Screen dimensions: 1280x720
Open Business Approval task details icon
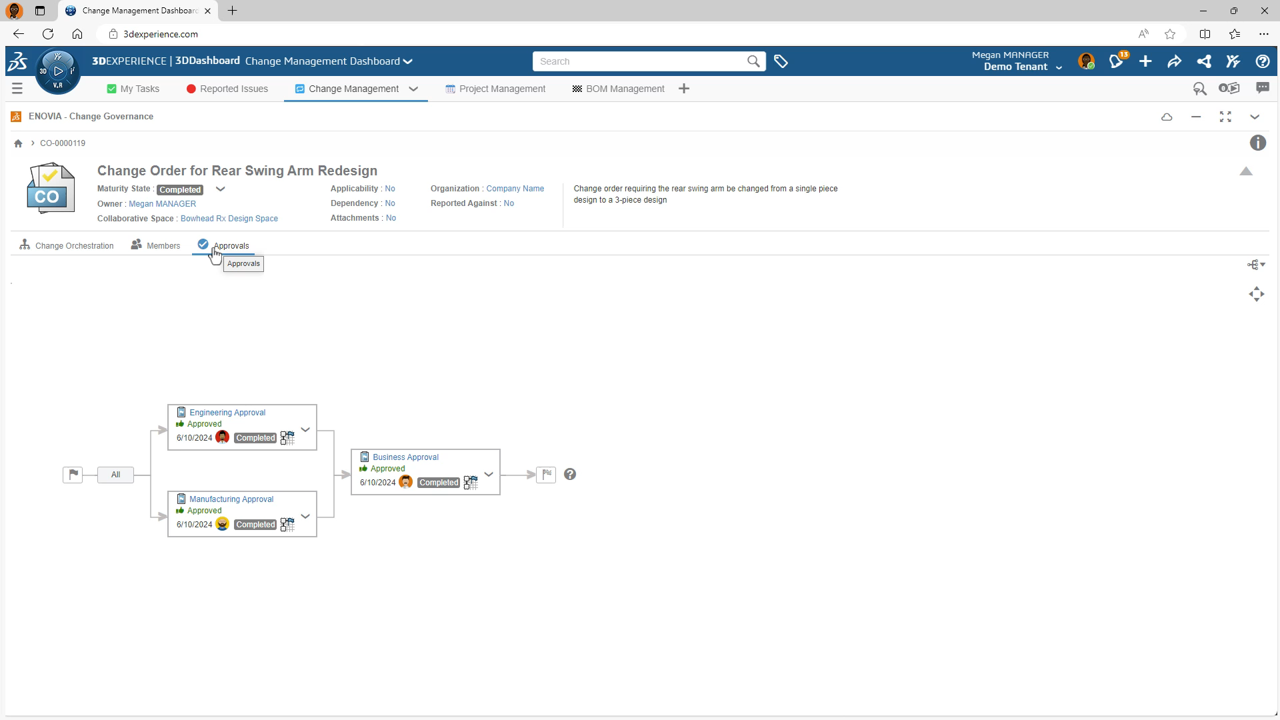(471, 482)
